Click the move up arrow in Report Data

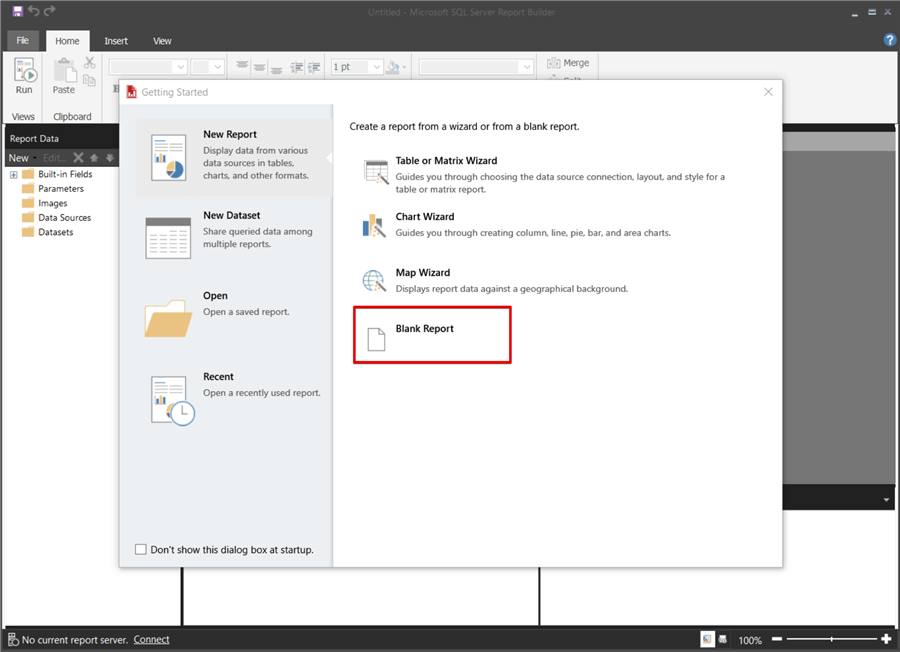pos(94,158)
